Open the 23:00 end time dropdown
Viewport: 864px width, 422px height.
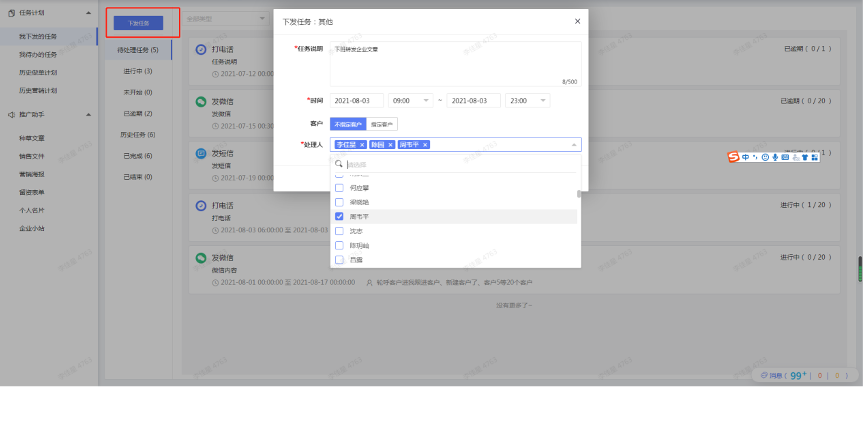[527, 101]
